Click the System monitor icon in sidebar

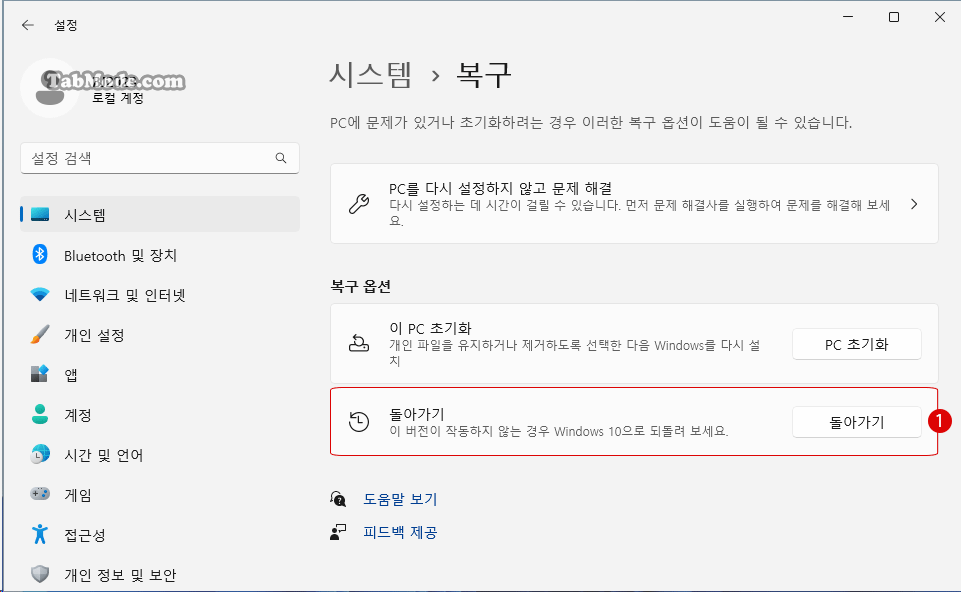(x=40, y=214)
